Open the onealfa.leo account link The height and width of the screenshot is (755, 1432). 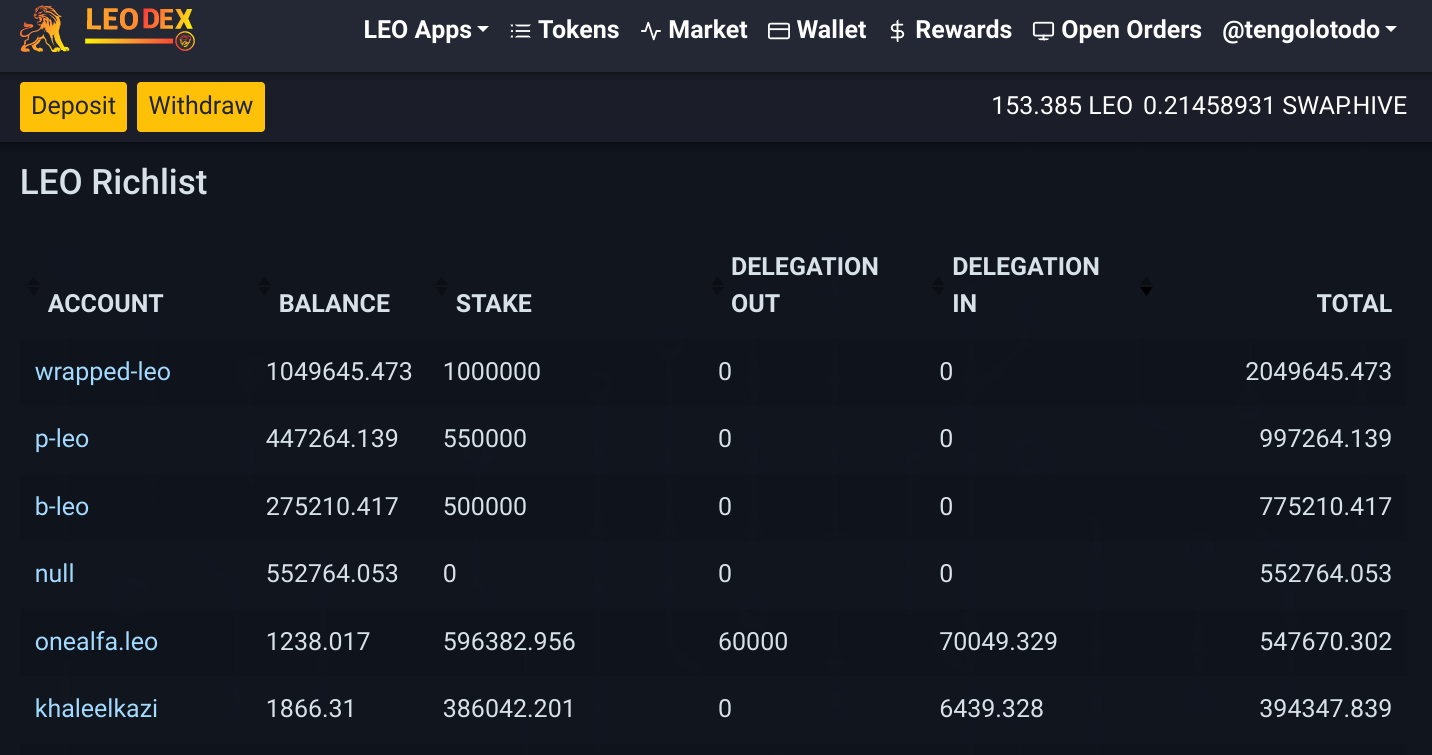click(96, 641)
